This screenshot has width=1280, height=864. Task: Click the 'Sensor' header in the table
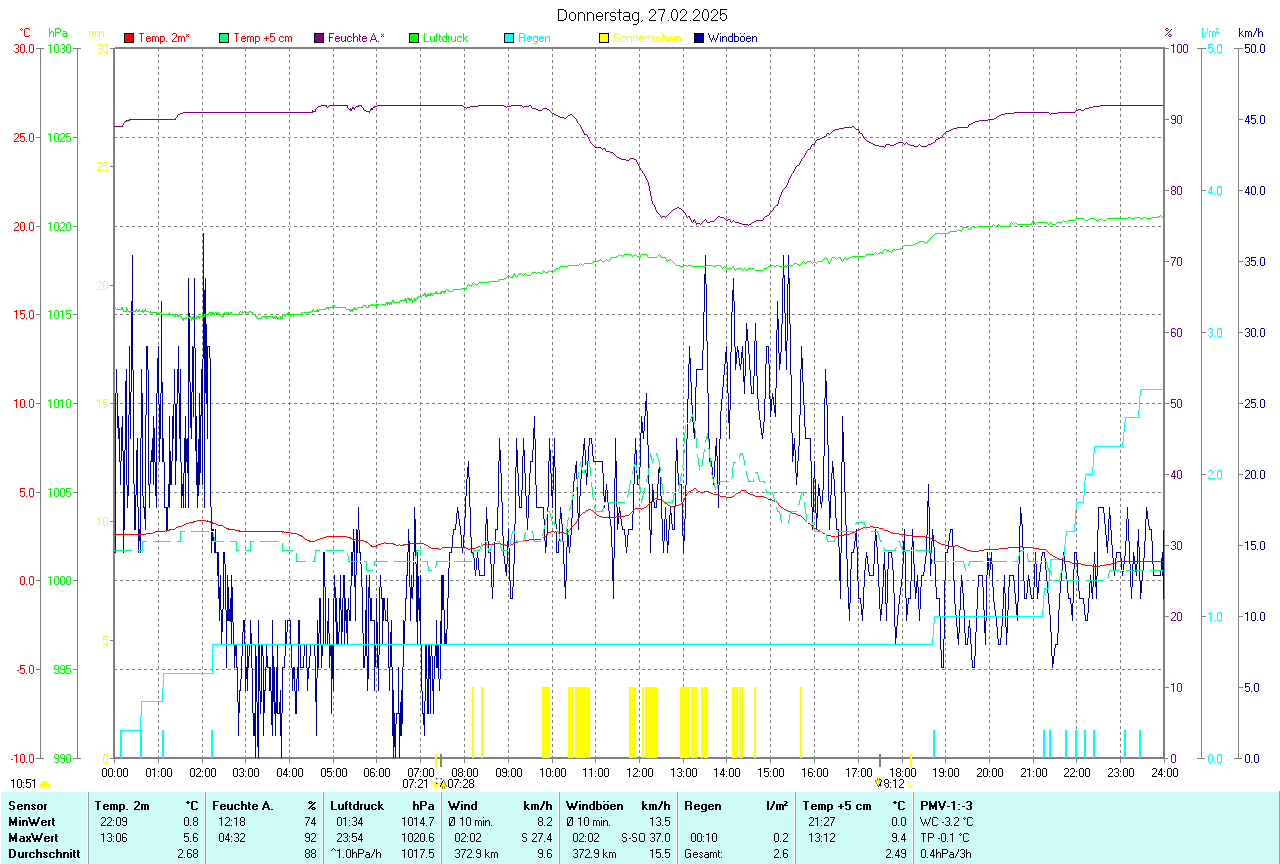click(x=26, y=805)
